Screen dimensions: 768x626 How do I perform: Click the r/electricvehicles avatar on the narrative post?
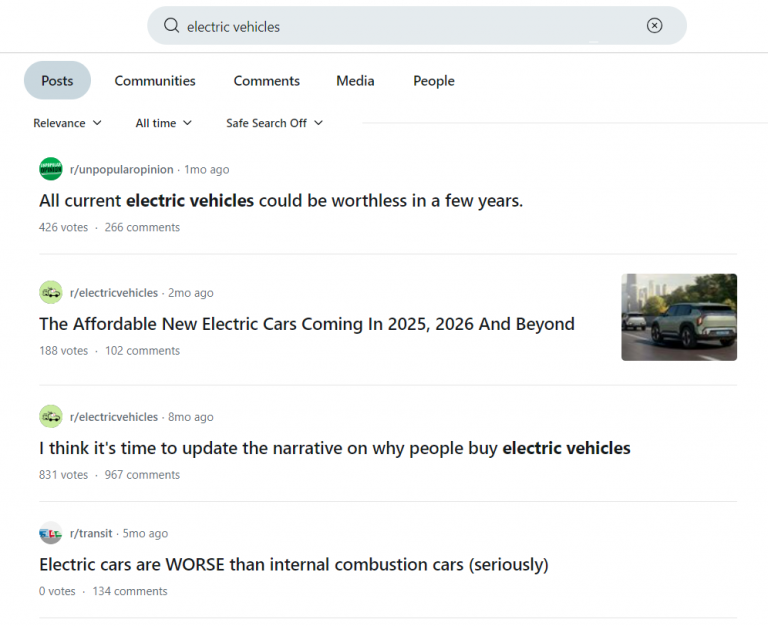[x=51, y=417]
